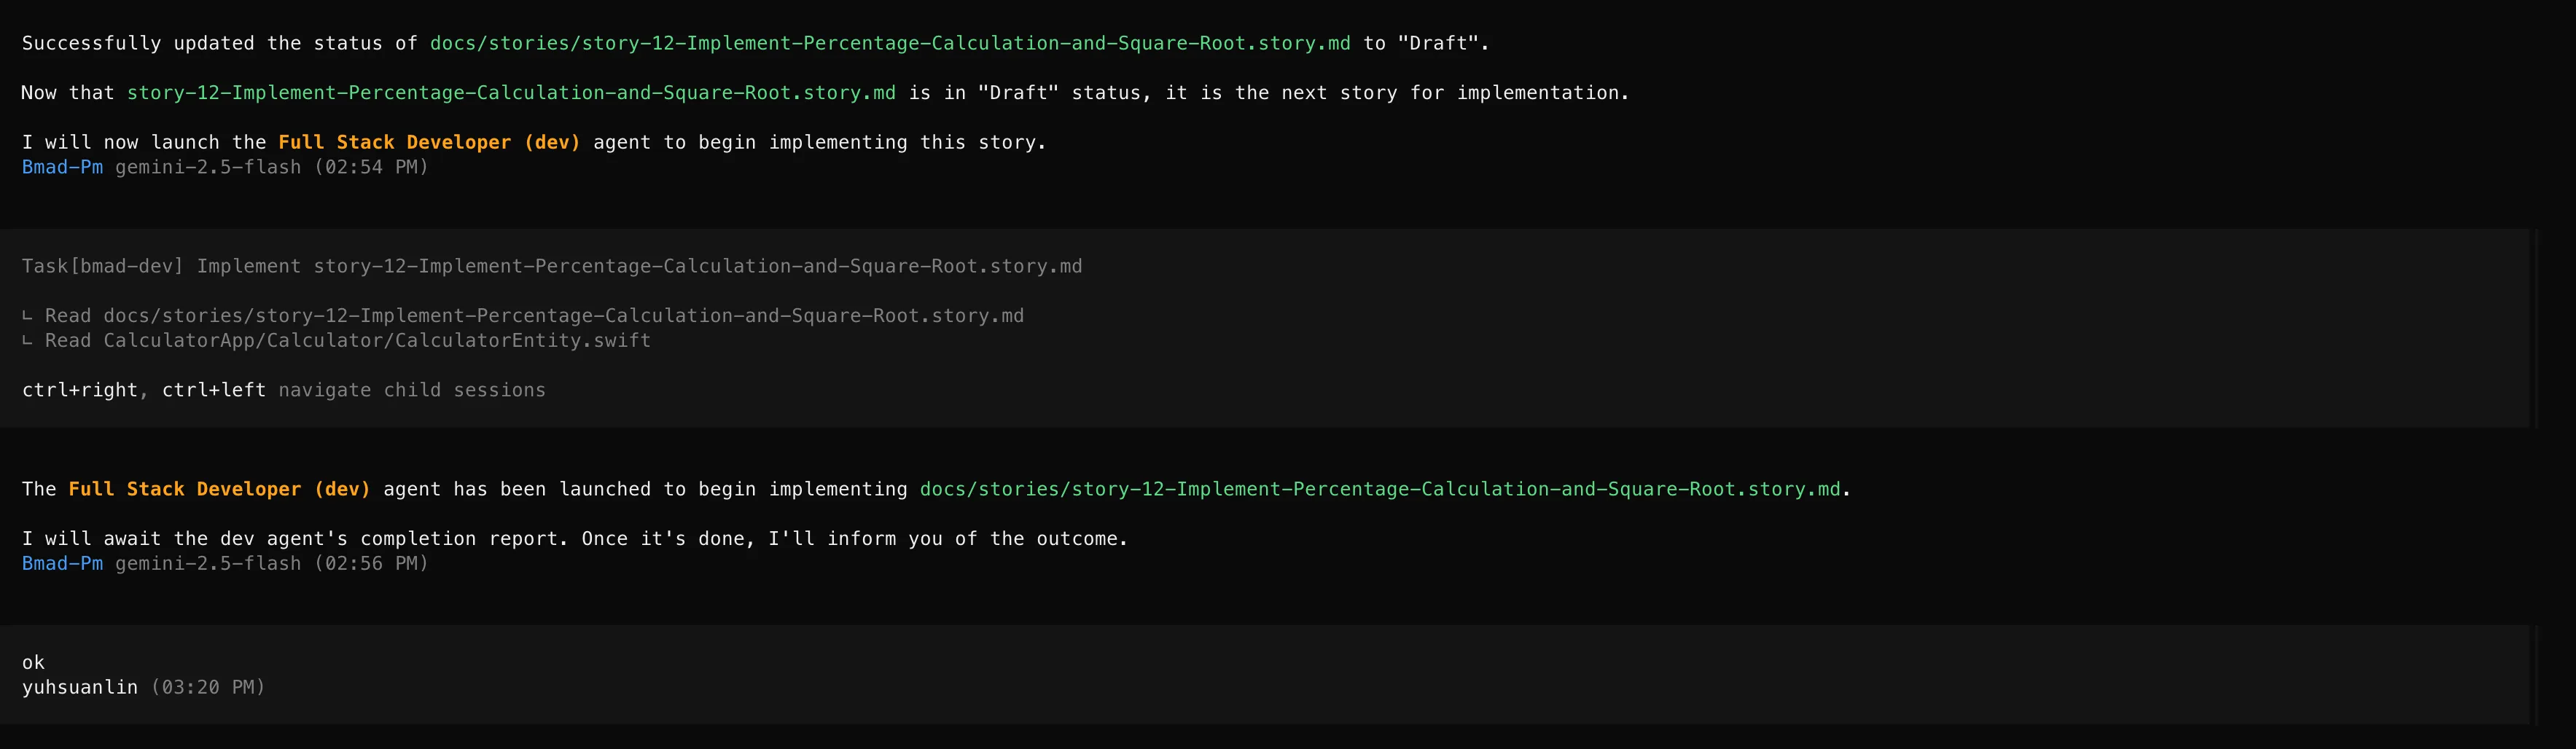Click the ctrl+left keyboard shortcut label
This screenshot has height=749, width=2576.
click(x=214, y=390)
